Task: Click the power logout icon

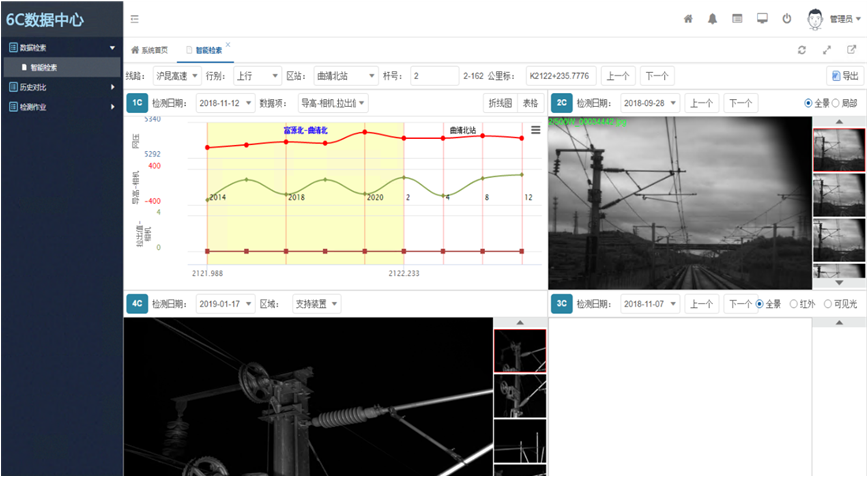Action: pos(787,19)
